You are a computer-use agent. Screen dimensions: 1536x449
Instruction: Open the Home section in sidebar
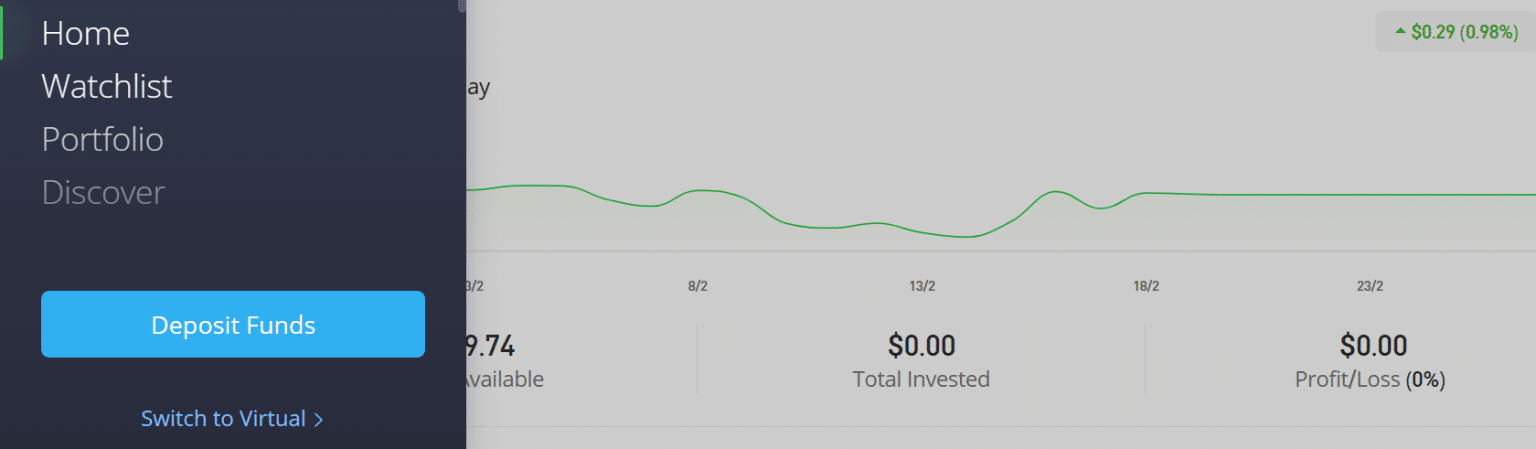point(86,34)
